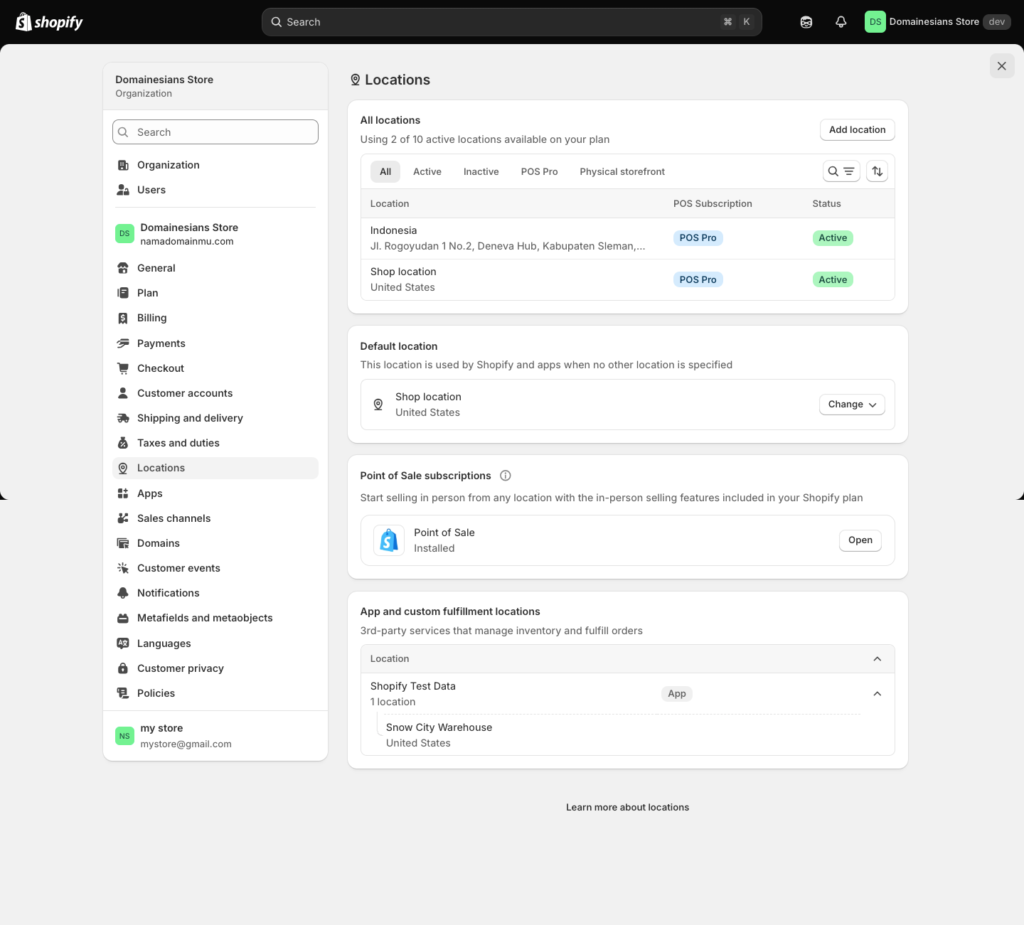Select Locations in sidebar
1024x925 pixels.
click(215, 468)
